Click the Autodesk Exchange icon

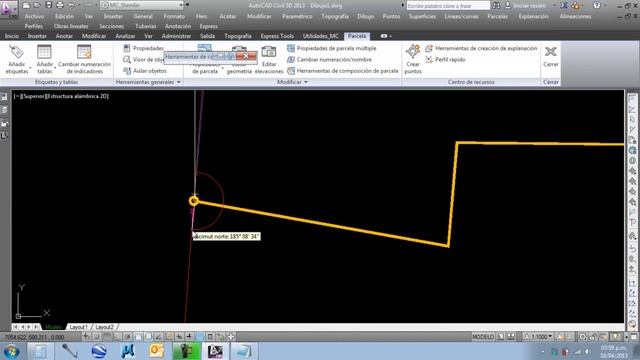point(564,5)
